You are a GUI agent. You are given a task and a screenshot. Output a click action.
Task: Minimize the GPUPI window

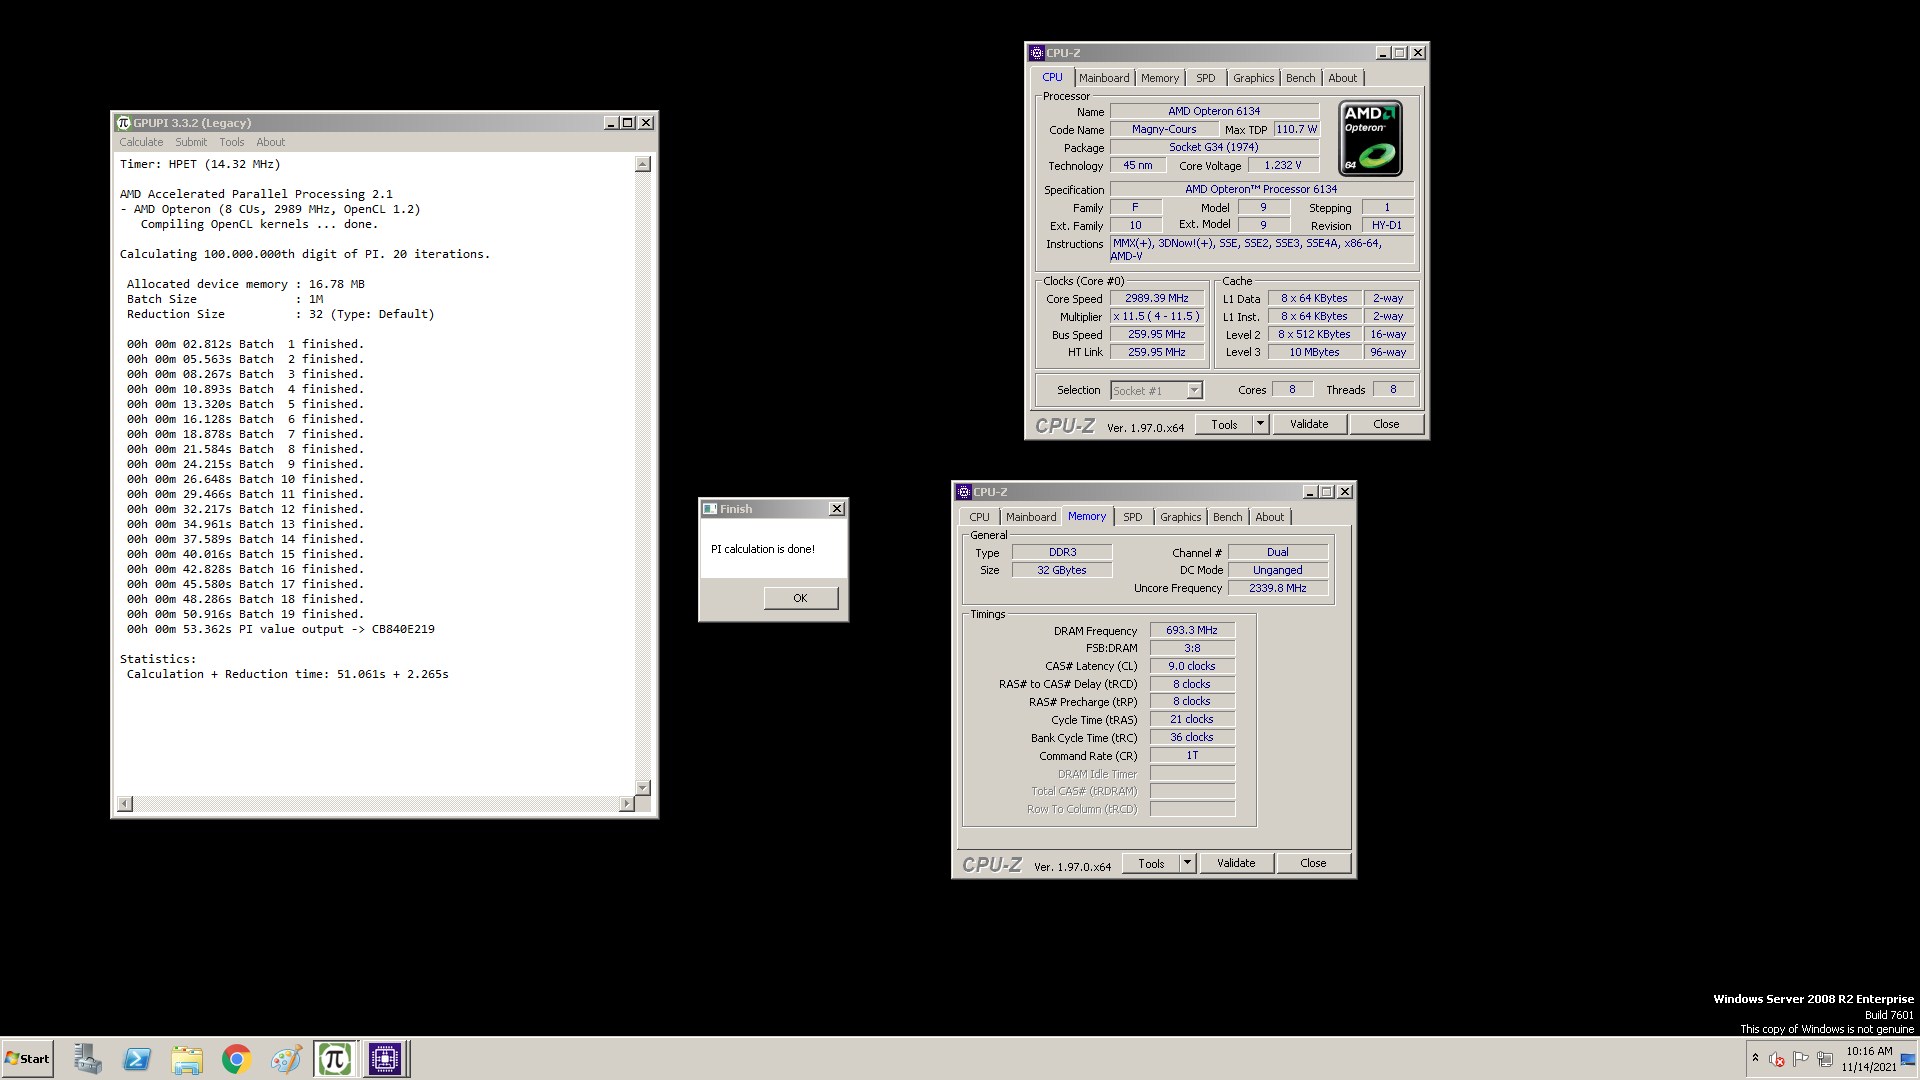click(x=611, y=123)
